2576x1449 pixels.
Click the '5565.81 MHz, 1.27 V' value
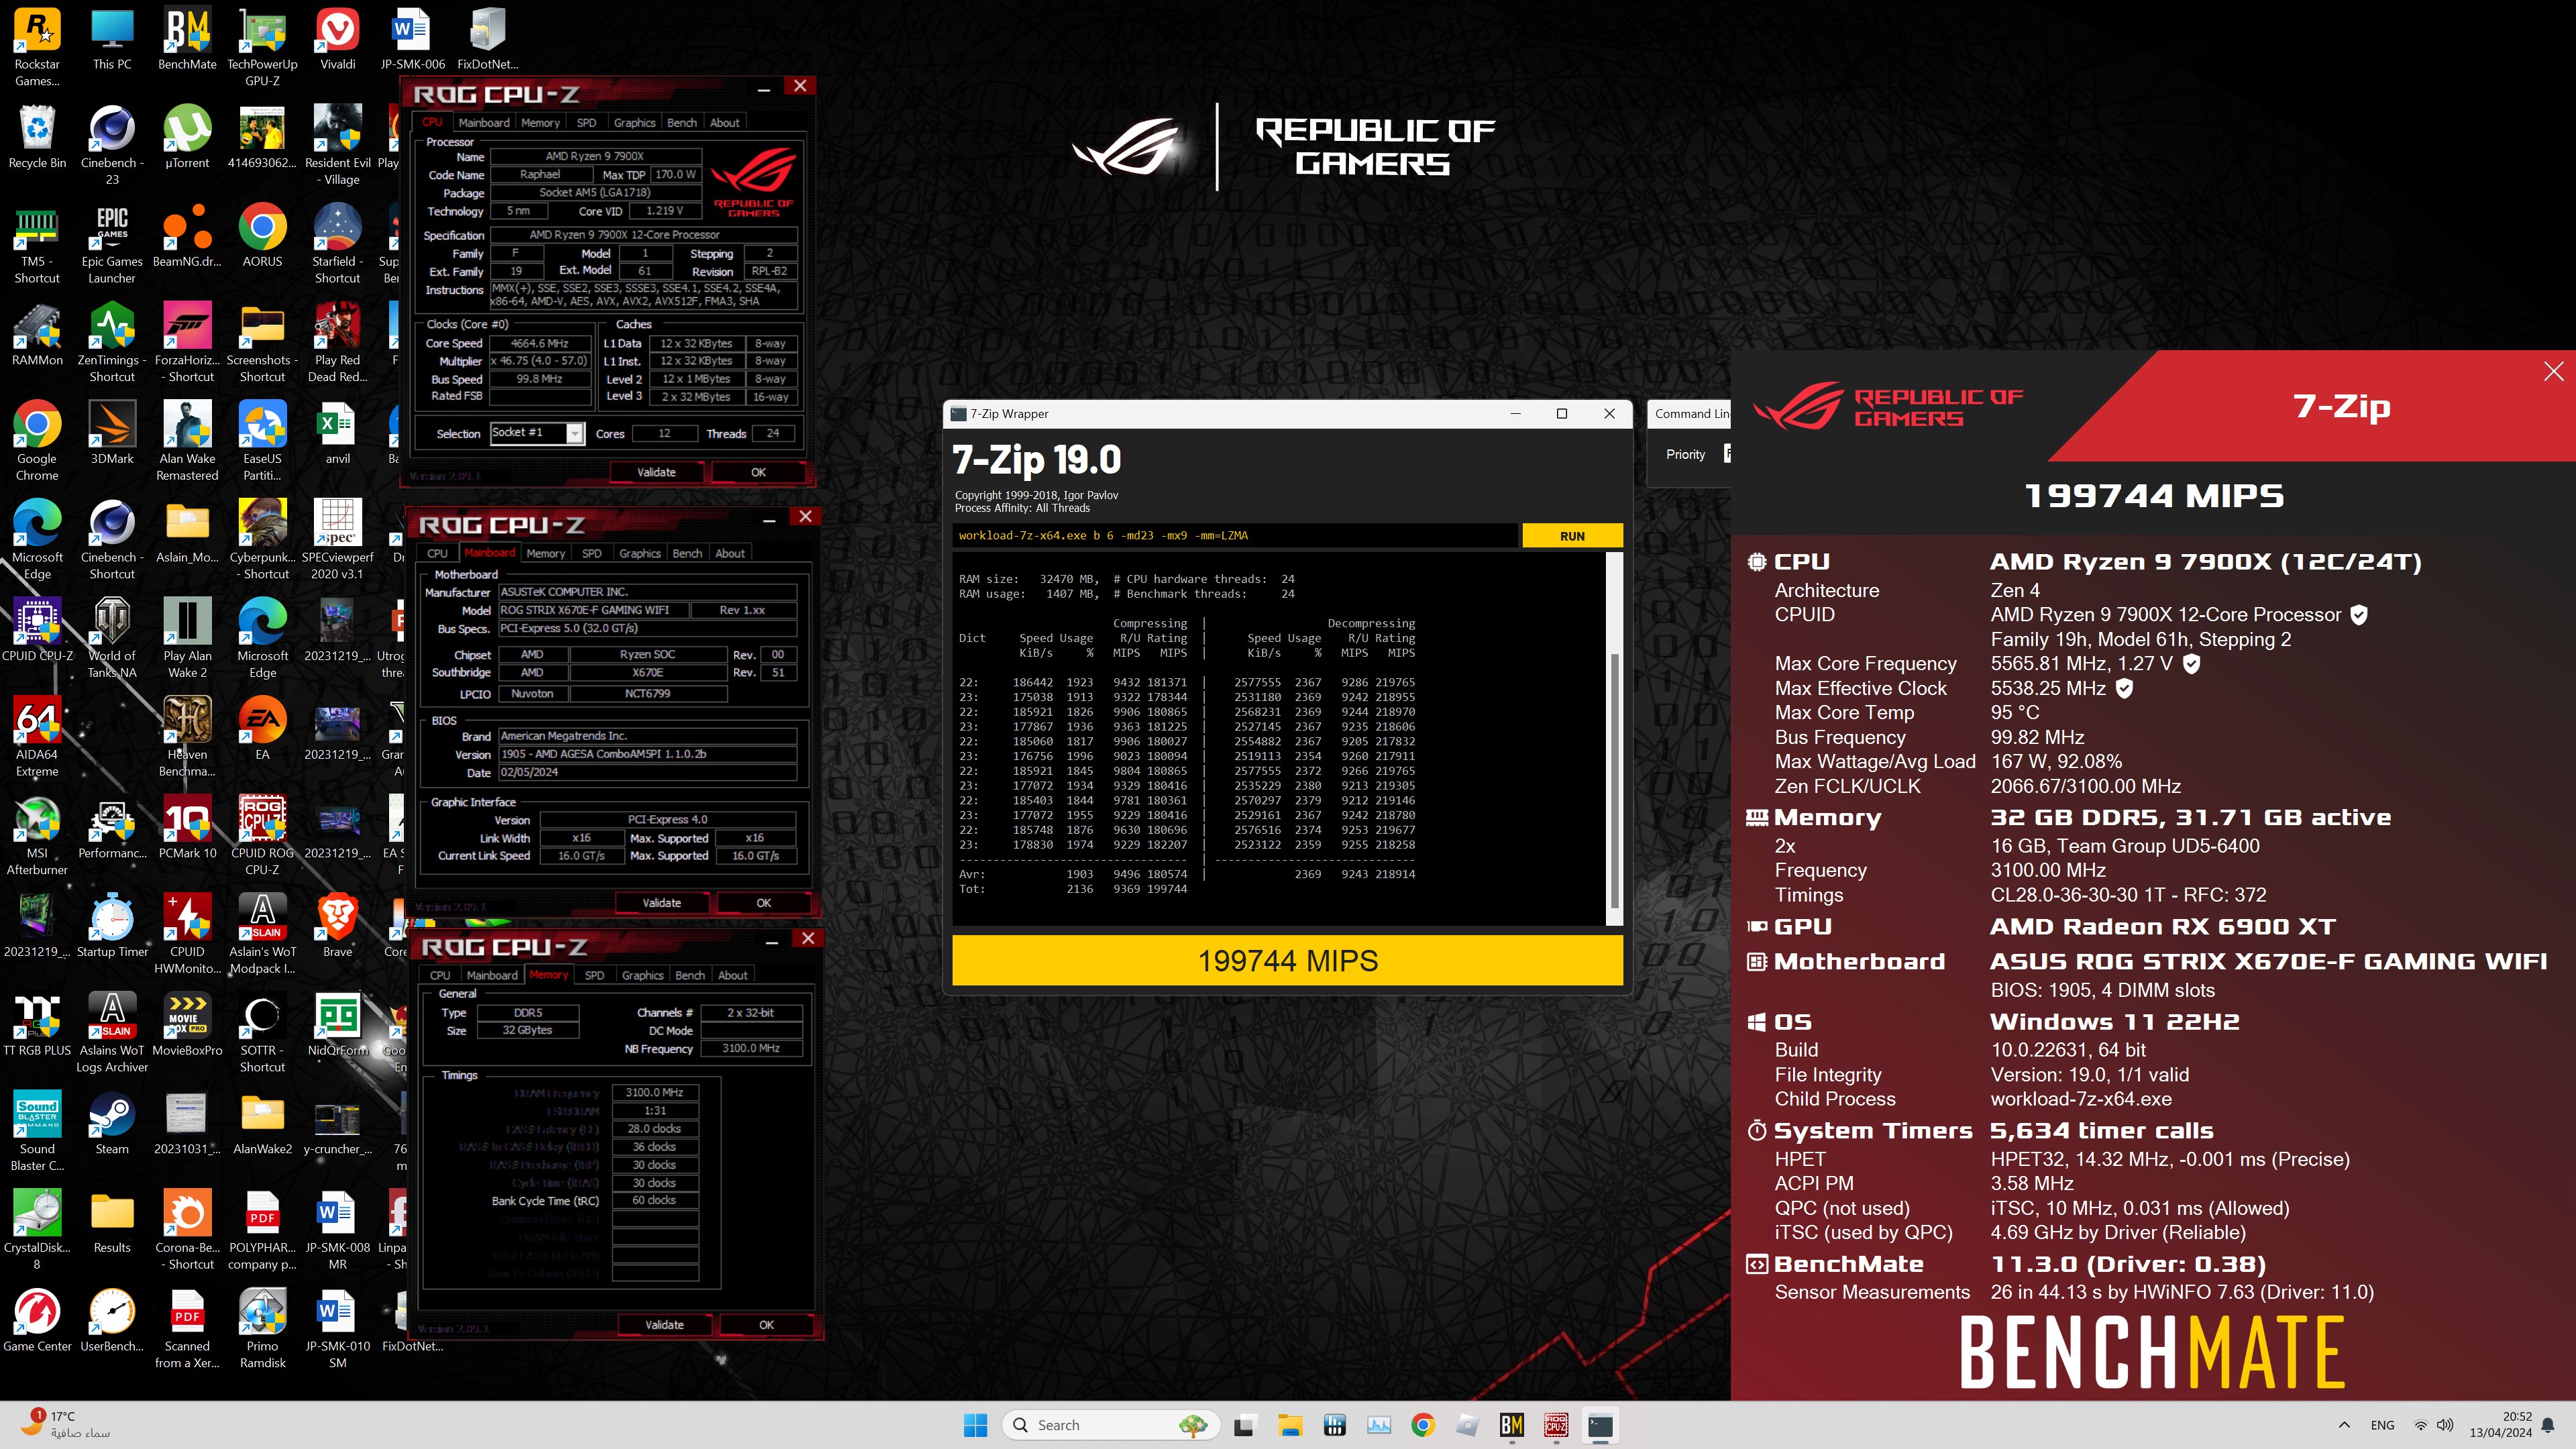click(2082, 663)
